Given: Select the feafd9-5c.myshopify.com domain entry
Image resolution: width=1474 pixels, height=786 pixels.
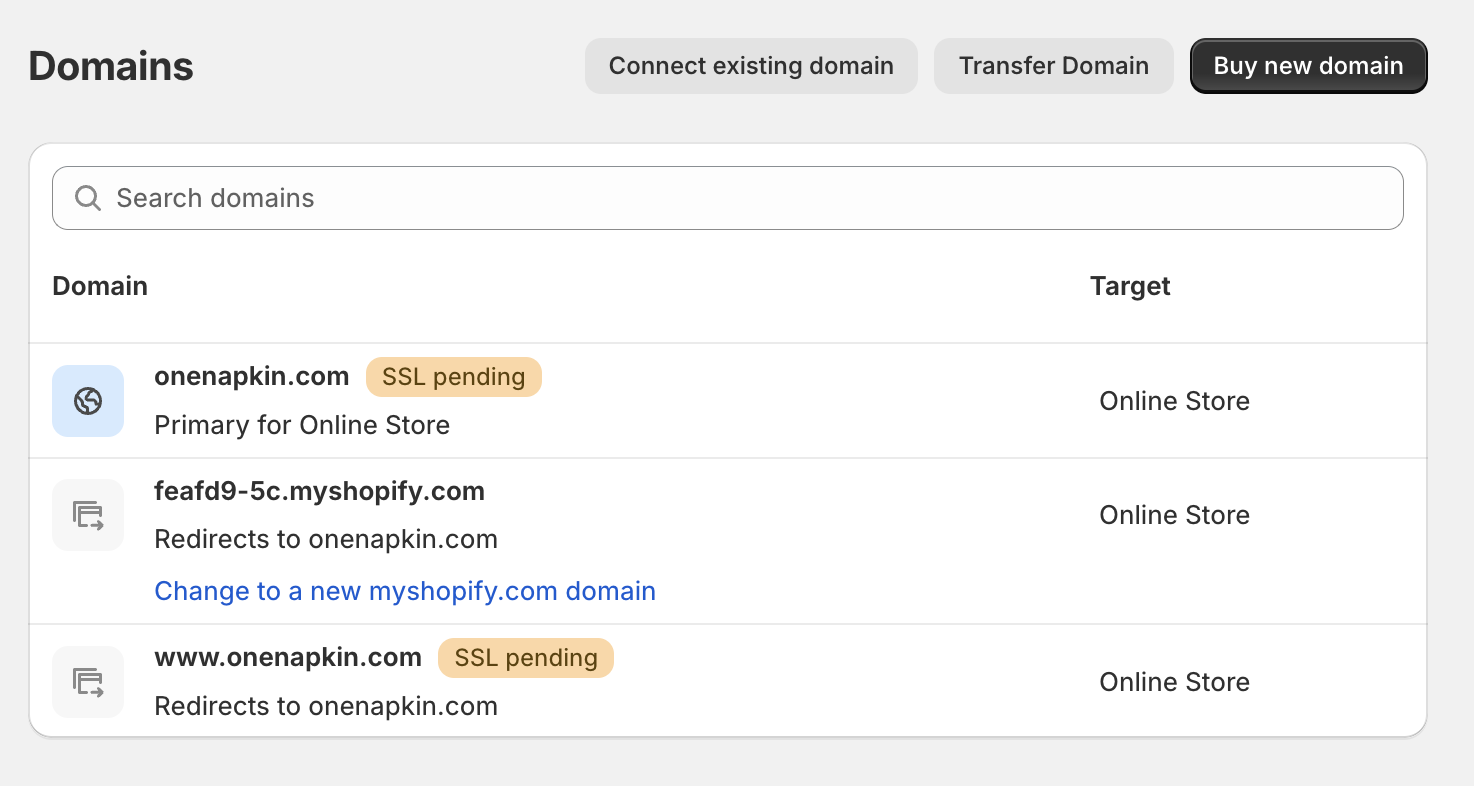Looking at the screenshot, I should 319,491.
